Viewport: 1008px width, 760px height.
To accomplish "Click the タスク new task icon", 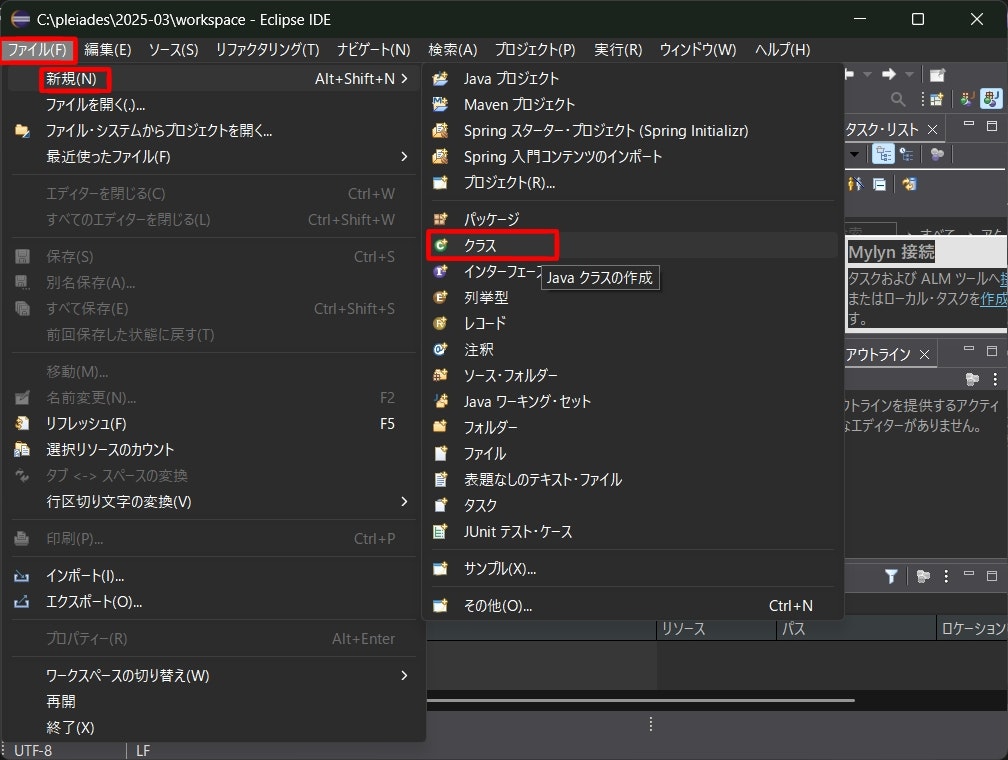I will point(440,505).
